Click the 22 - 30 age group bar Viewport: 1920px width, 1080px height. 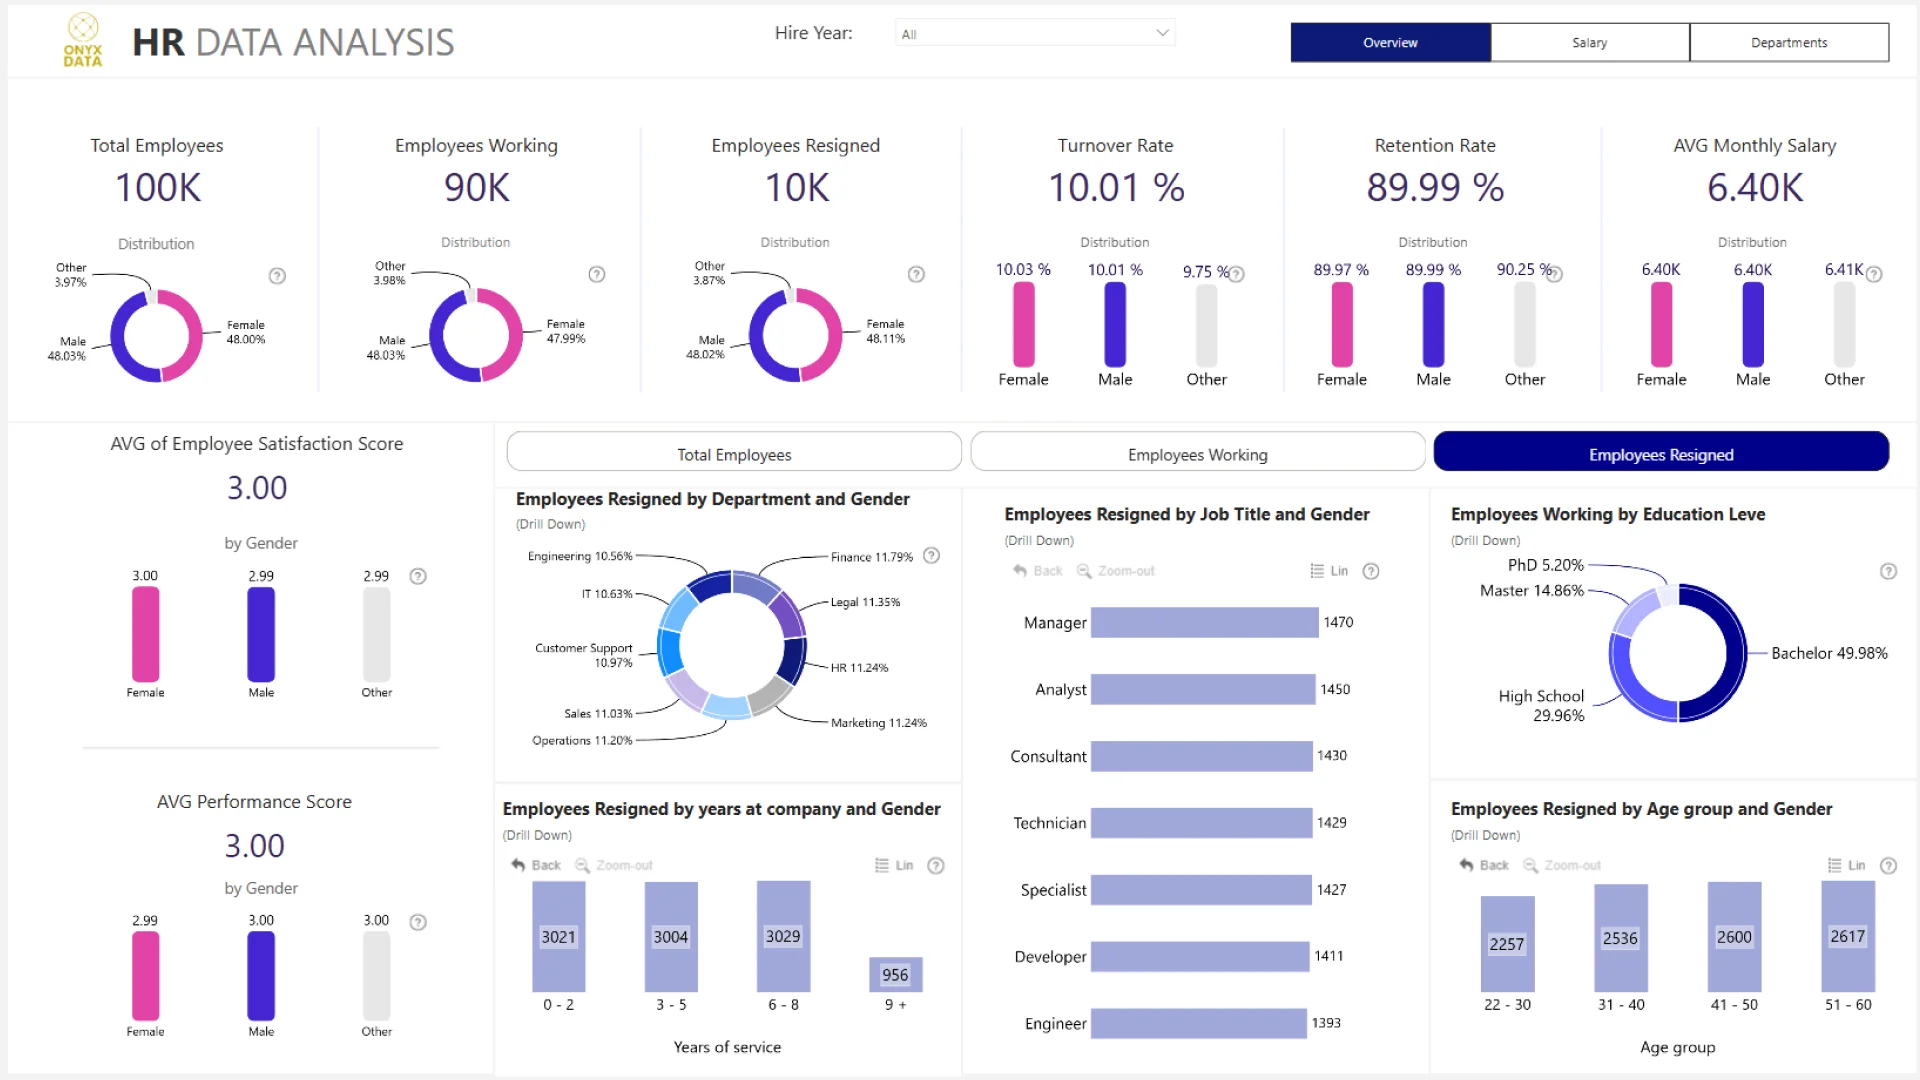1507,944
